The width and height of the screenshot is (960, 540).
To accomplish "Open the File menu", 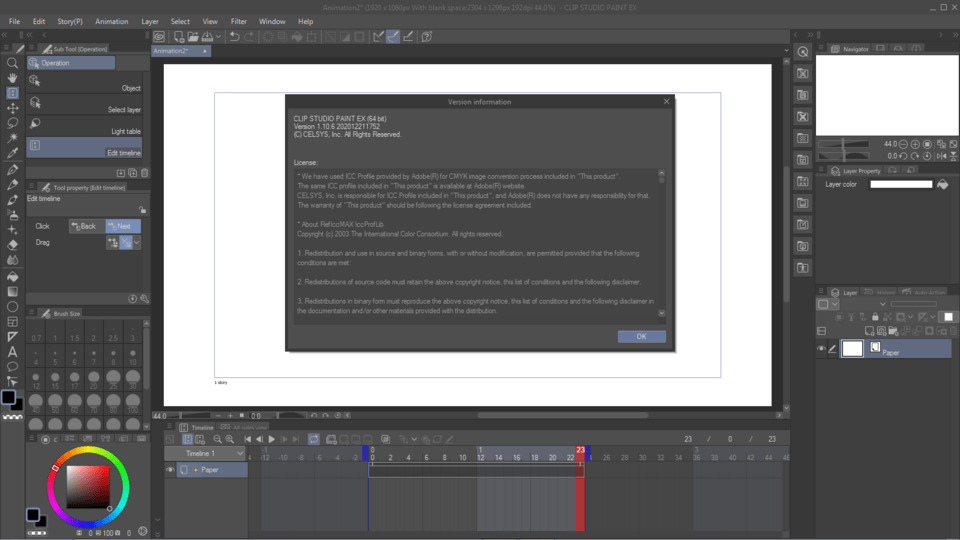I will tap(14, 21).
